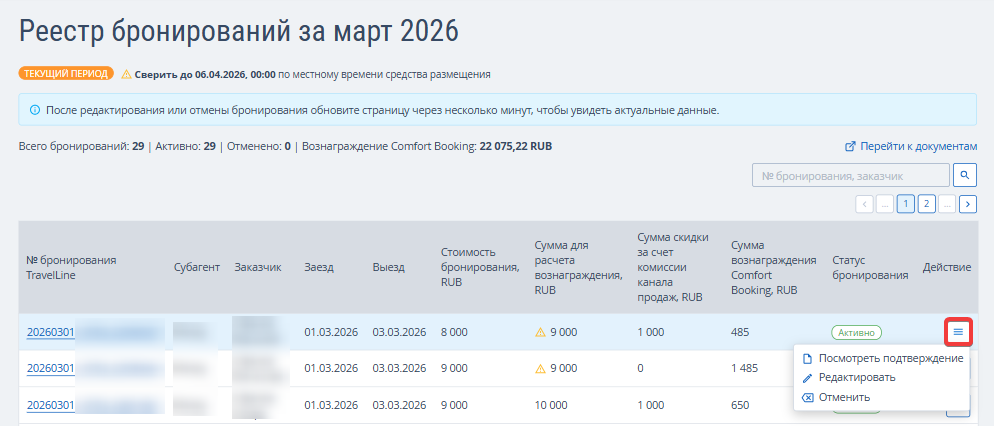Open the action menu in the first row
Image resolution: width=994 pixels, height=426 pixels.
pos(958,331)
